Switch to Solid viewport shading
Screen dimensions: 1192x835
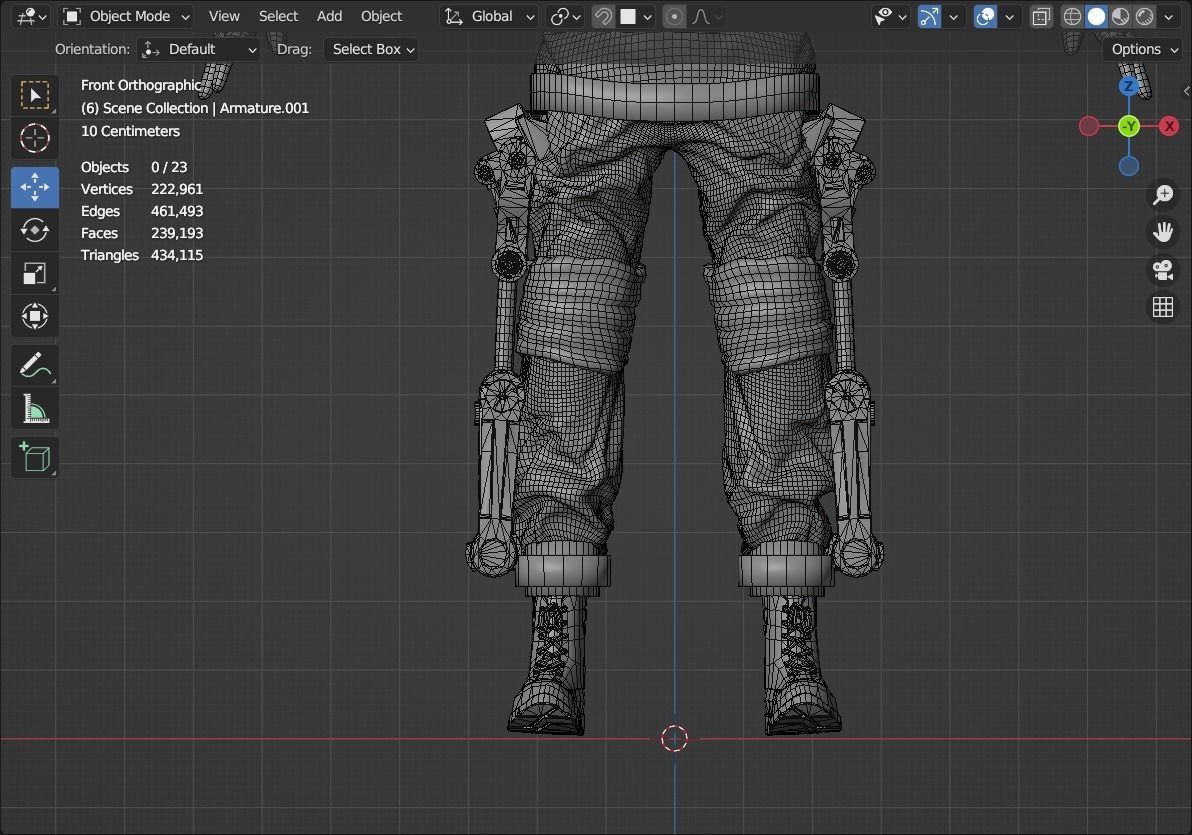click(x=1096, y=16)
